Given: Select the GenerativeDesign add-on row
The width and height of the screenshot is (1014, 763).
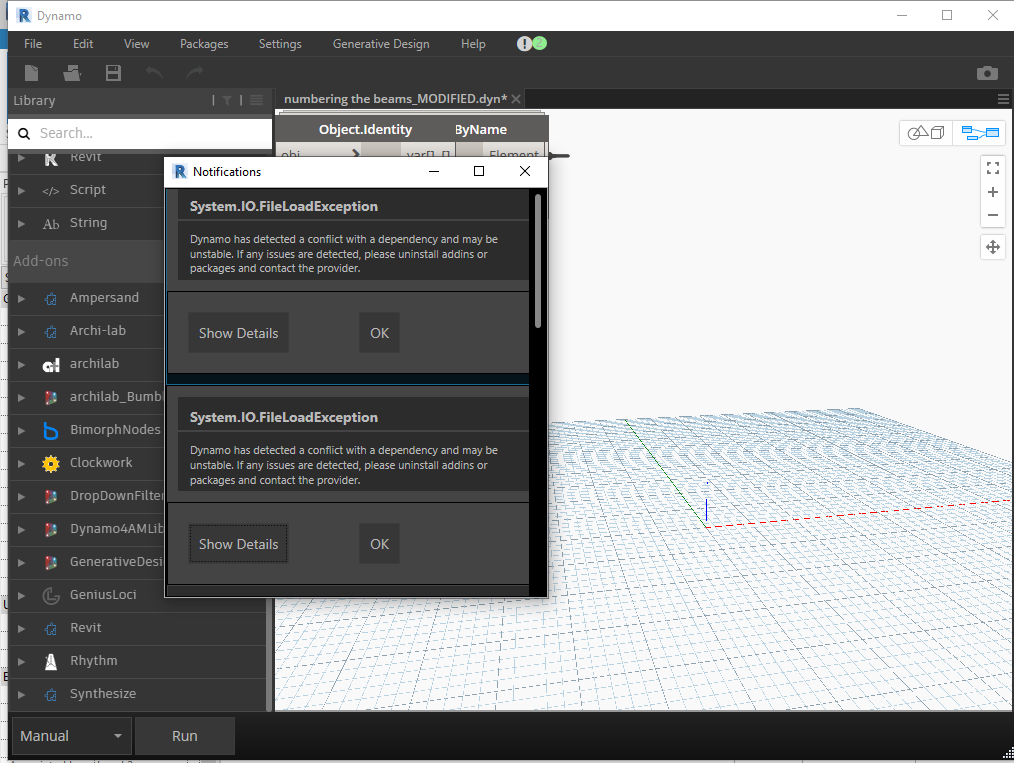Looking at the screenshot, I should click(87, 562).
